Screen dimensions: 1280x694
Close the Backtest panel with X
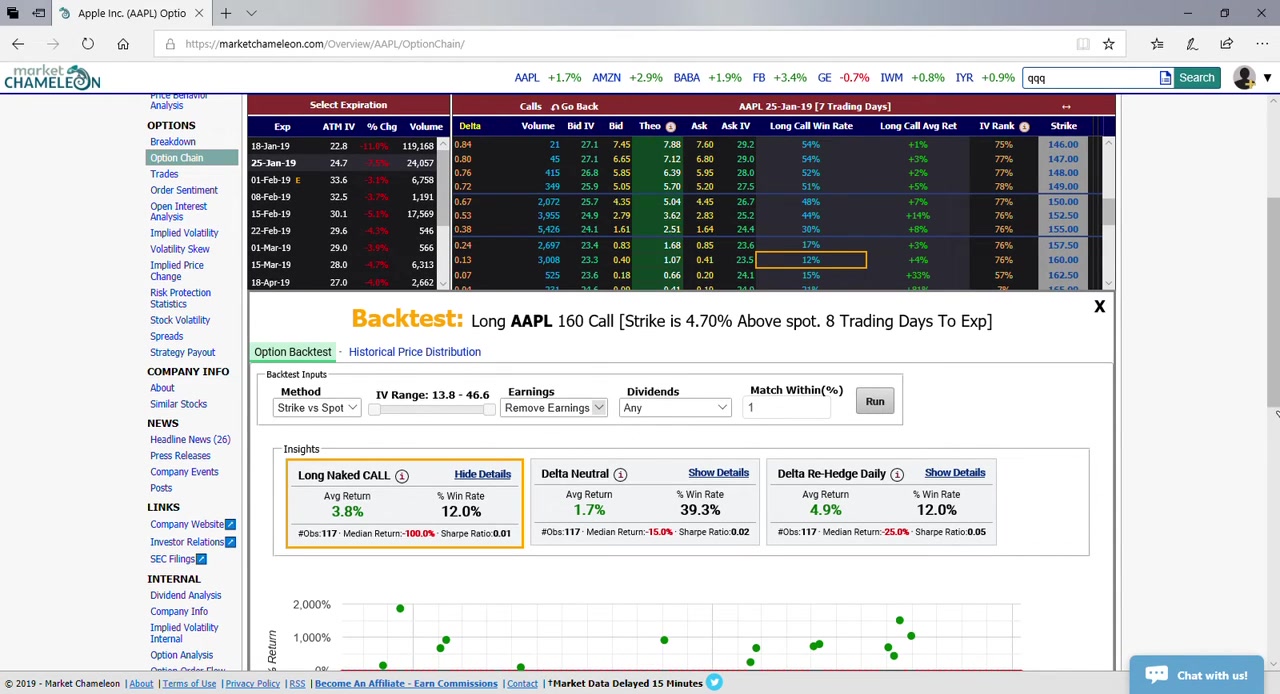1099,307
